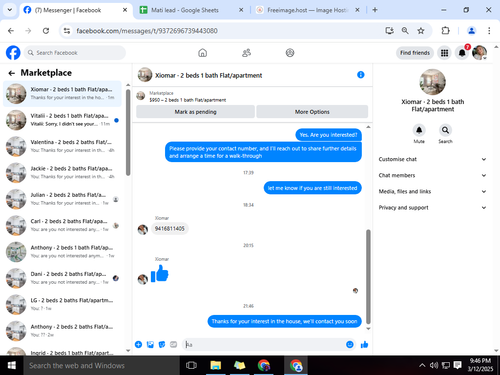Screen dimensions: 500x375
Task: Expand Customise chat section
Action: [432, 159]
